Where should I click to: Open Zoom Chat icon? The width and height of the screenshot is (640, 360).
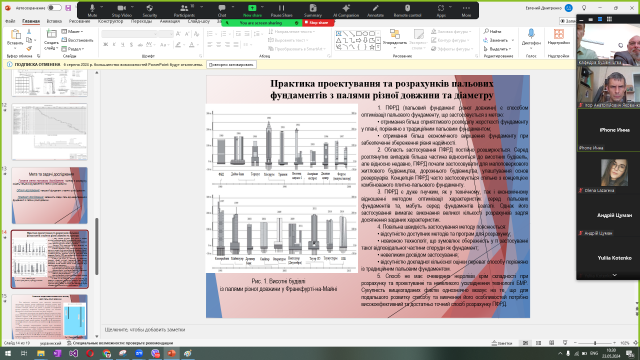[222, 10]
